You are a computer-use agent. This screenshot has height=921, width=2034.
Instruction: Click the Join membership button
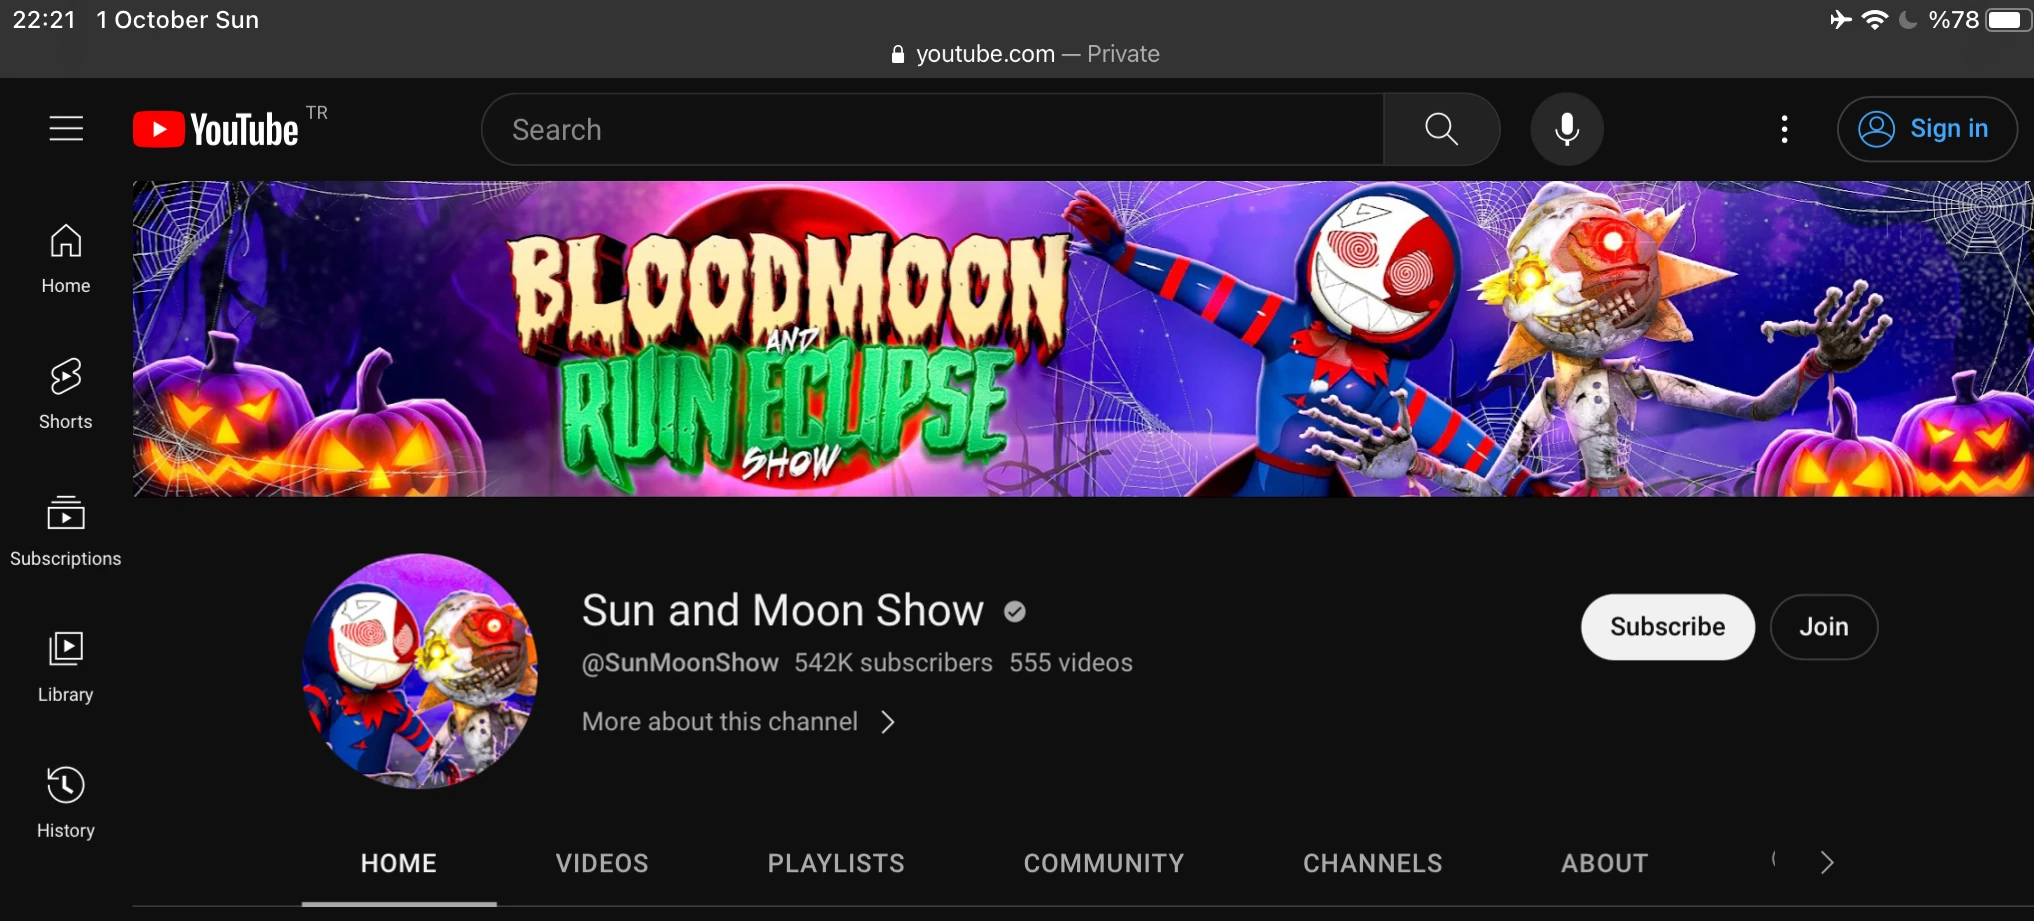pos(1824,627)
